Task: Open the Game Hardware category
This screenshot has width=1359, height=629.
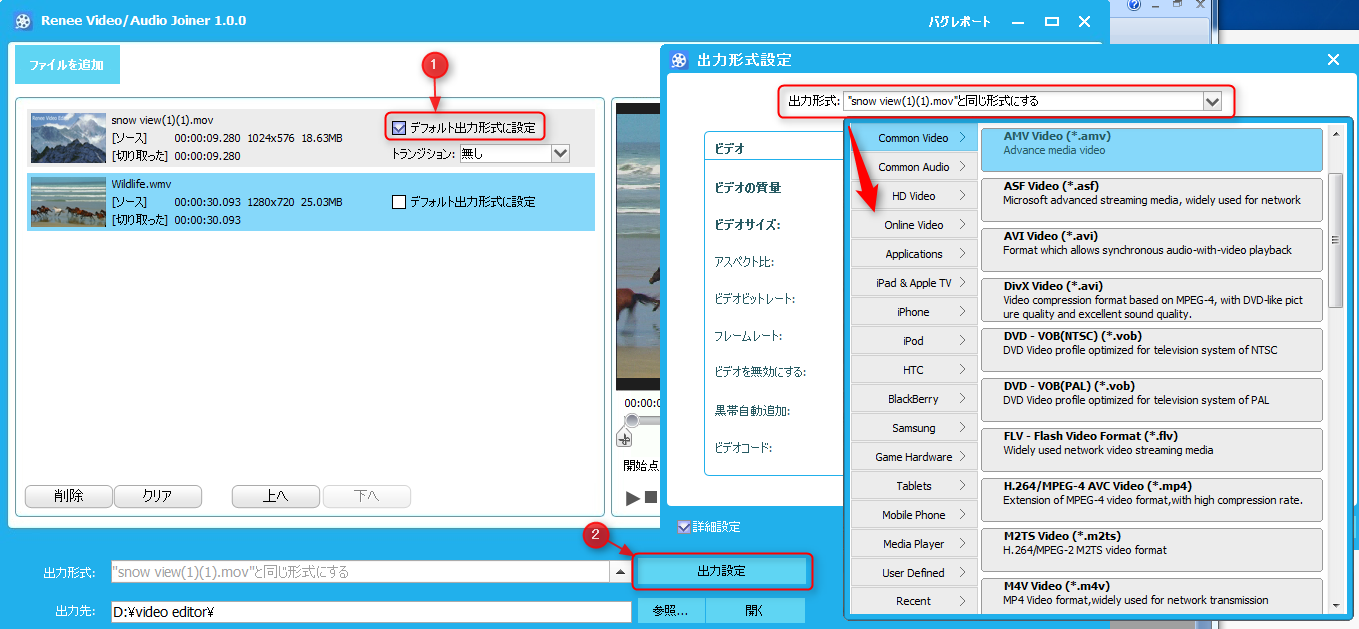Action: click(x=914, y=457)
